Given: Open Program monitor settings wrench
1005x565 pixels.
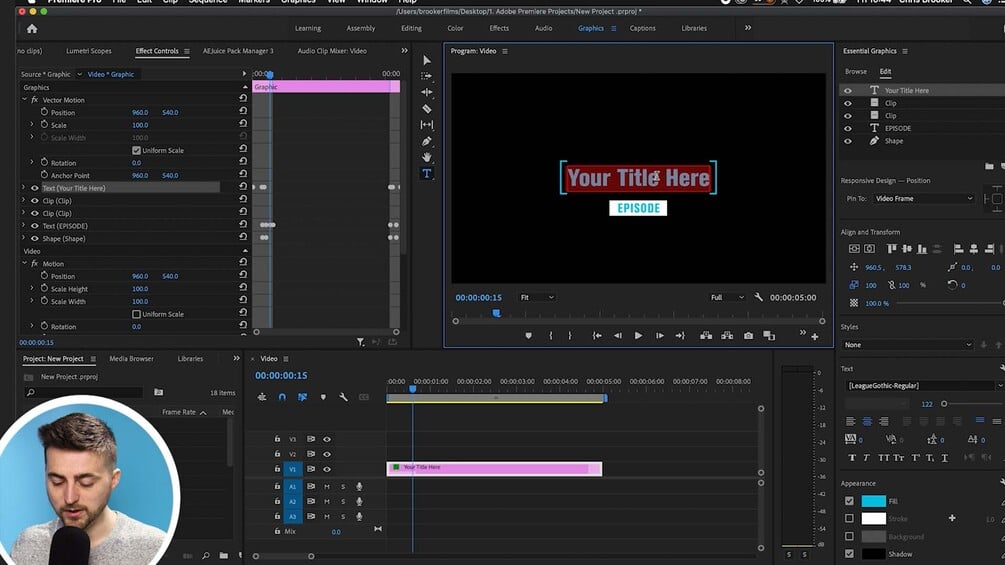Looking at the screenshot, I should pyautogui.click(x=759, y=297).
